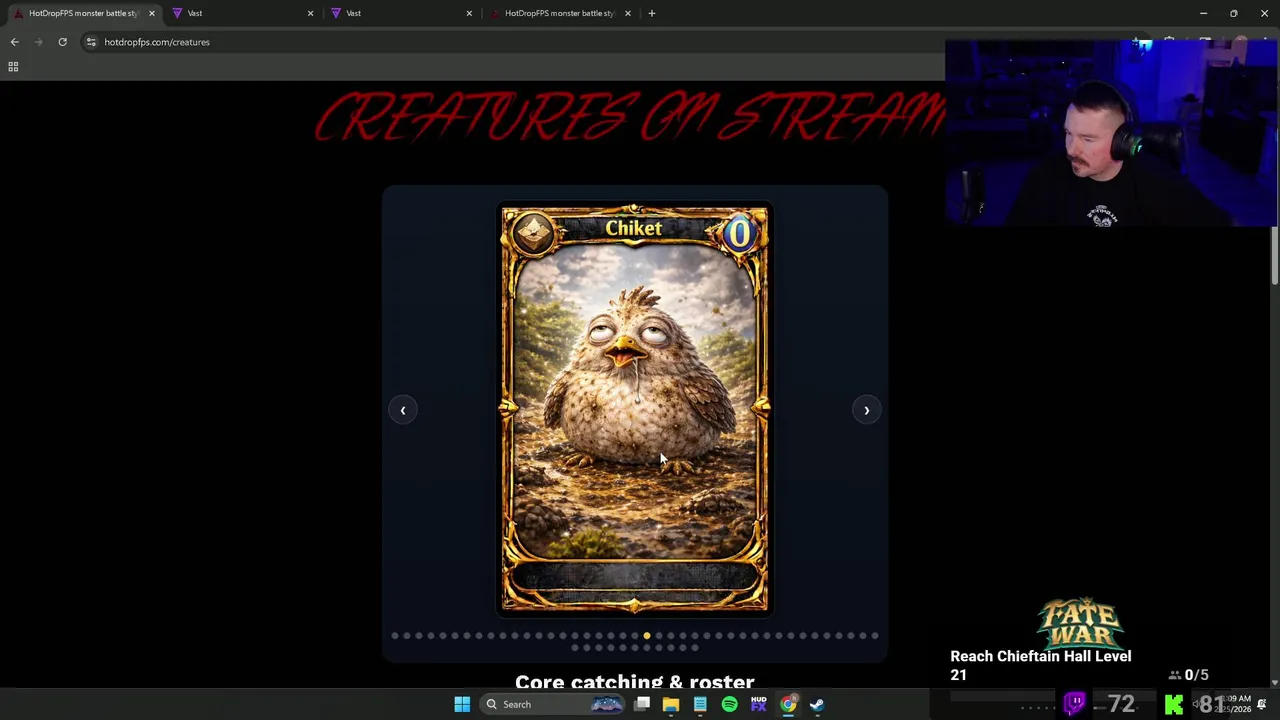The image size is (1280, 720).
Task: Select the last dot in second dot row
Action: tap(694, 647)
